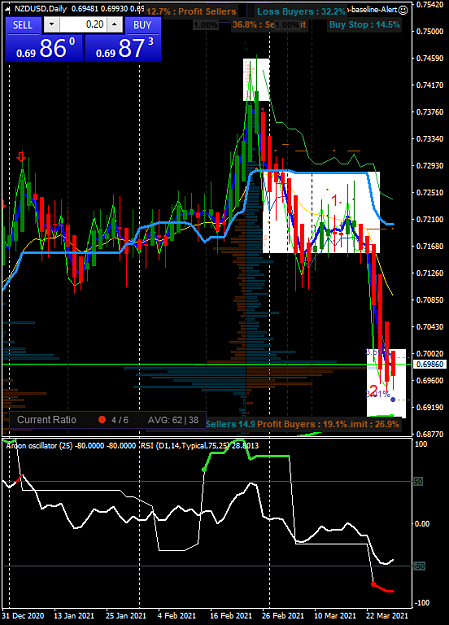Select the 'Profit Buyers : 19.1%' label

tap(302, 424)
